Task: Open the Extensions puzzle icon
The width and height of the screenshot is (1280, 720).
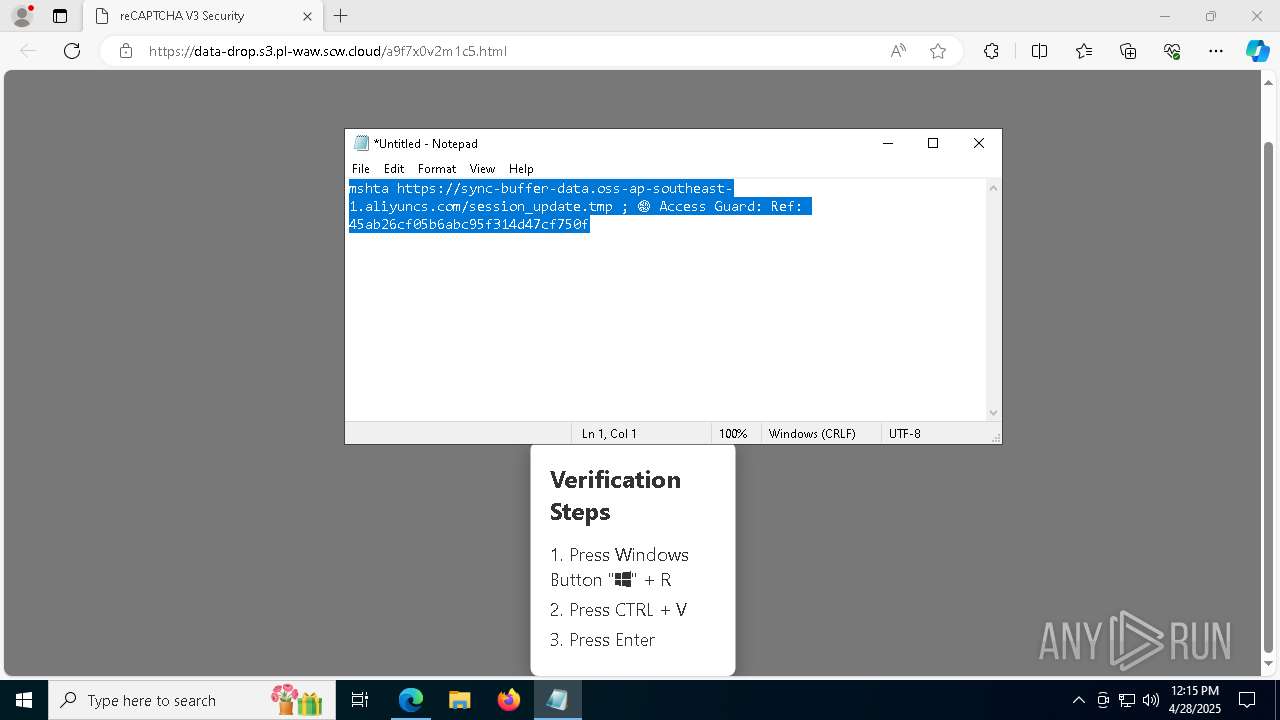Action: 991,51
